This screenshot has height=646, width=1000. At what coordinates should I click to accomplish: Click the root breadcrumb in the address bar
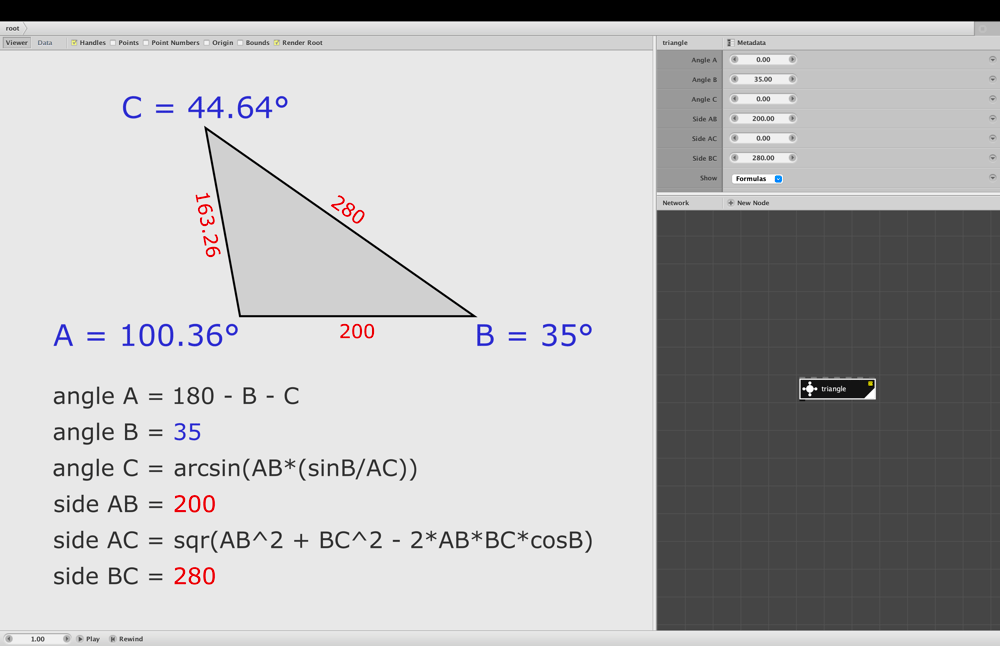click(12, 28)
